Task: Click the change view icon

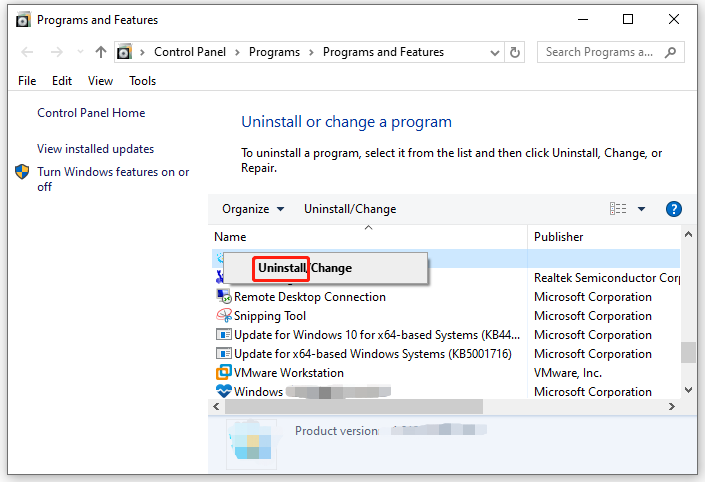Action: [x=618, y=209]
